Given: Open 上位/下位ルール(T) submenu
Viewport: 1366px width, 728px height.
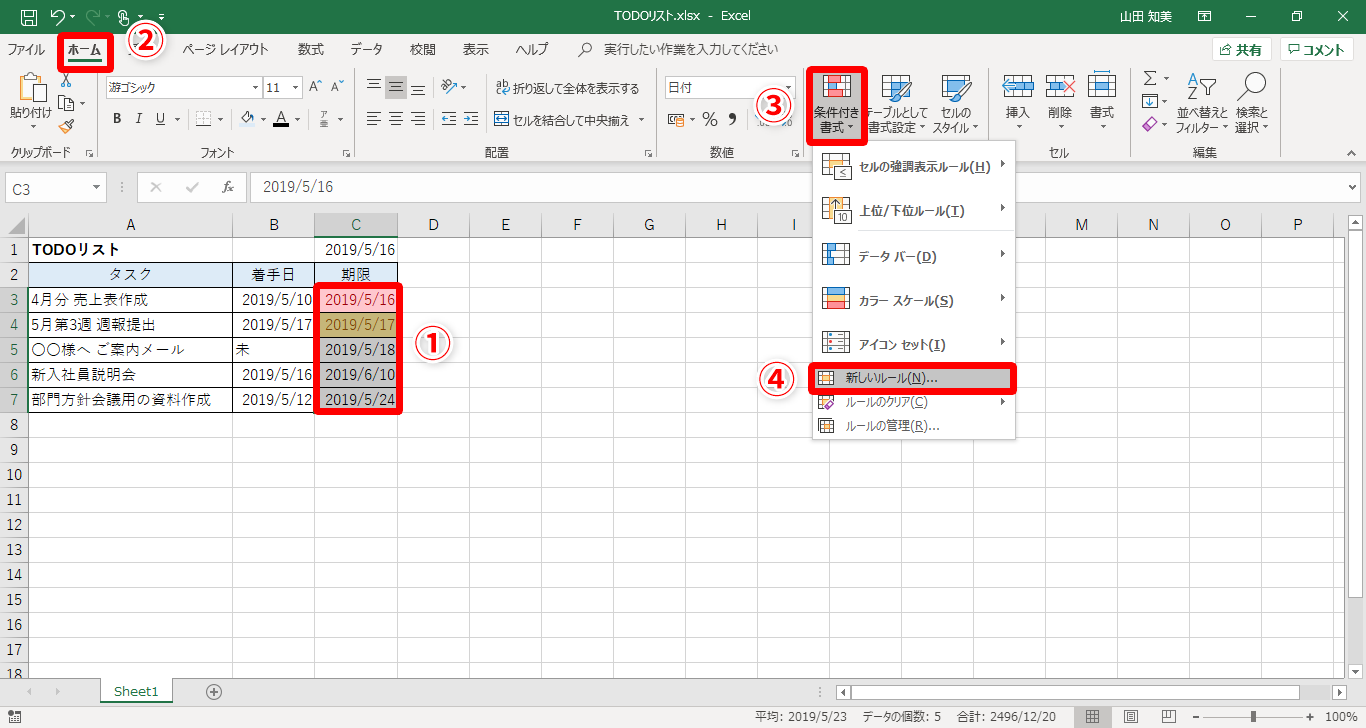Looking at the screenshot, I should [x=913, y=210].
